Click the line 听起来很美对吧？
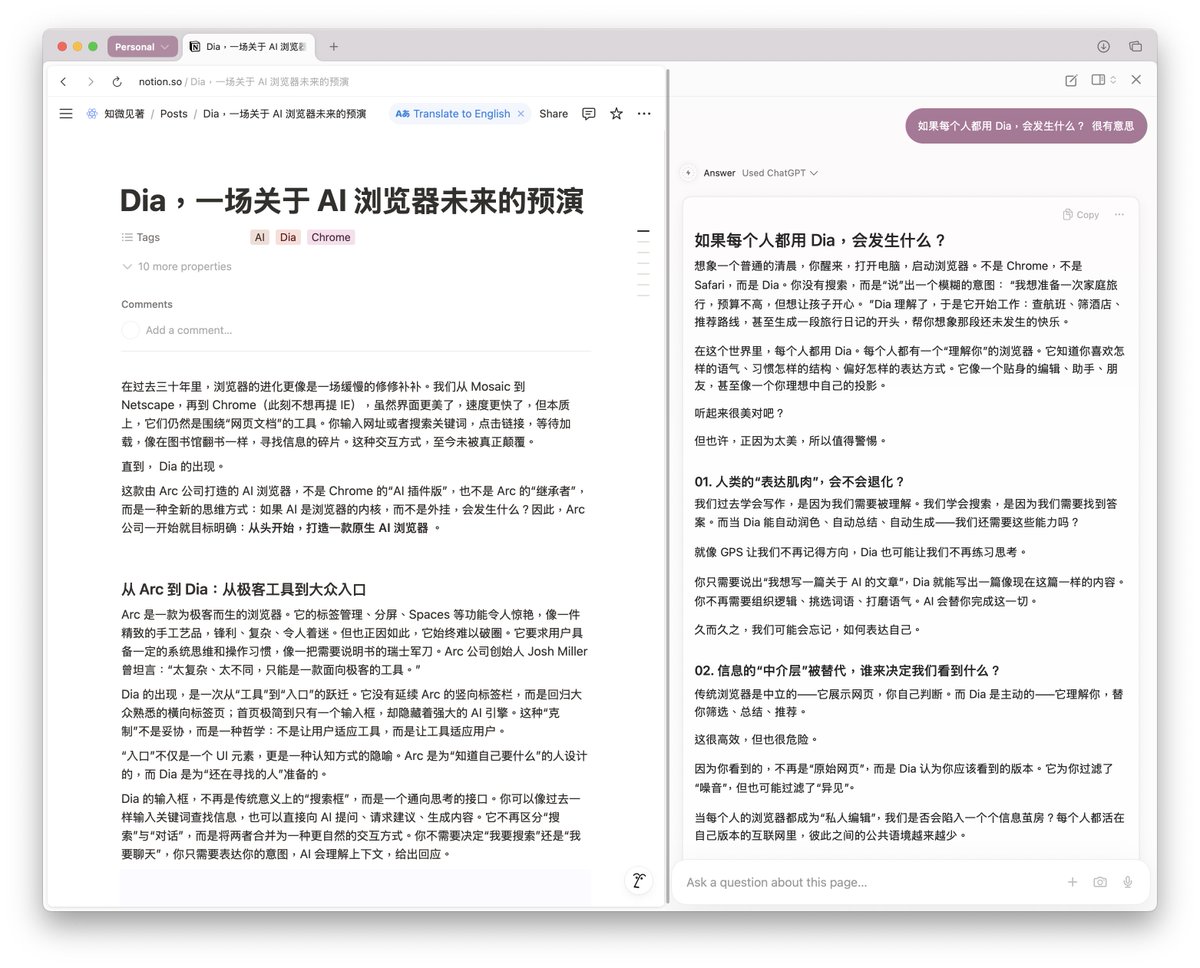Viewport: 1200px width, 968px height. pos(740,413)
